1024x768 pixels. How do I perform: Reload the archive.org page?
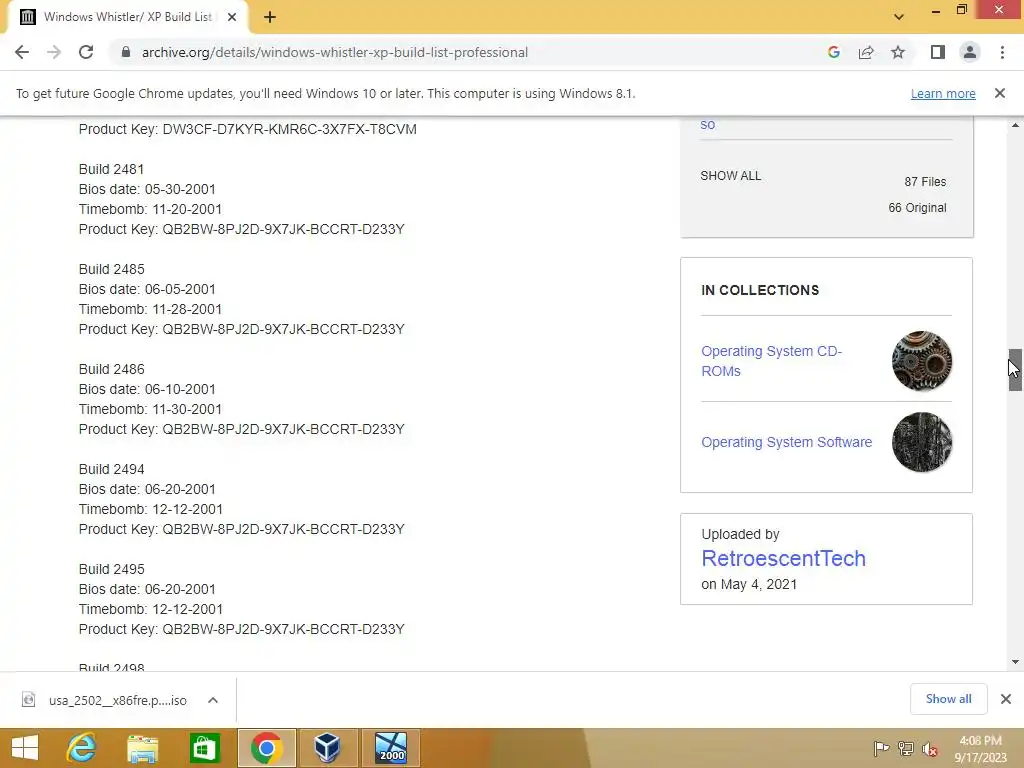[x=86, y=52]
